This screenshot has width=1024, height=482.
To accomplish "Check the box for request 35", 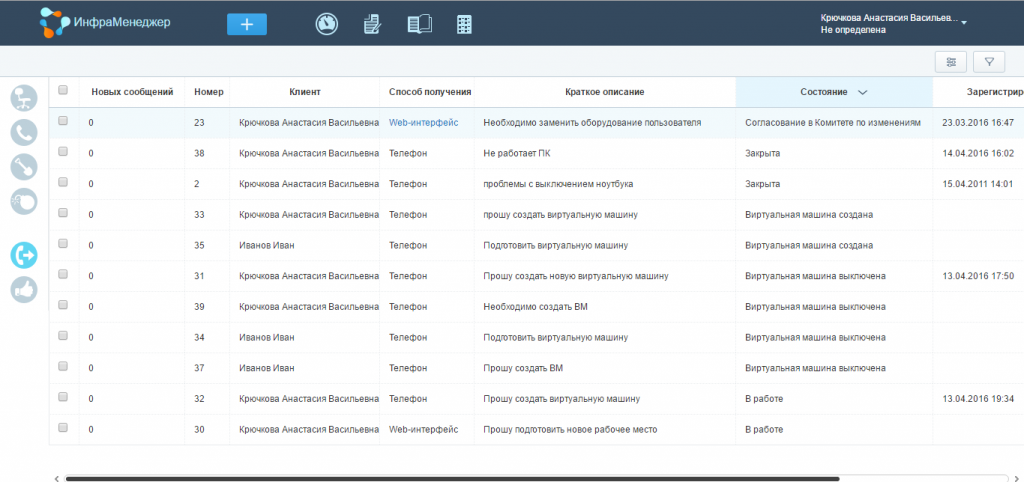I will coord(63,244).
